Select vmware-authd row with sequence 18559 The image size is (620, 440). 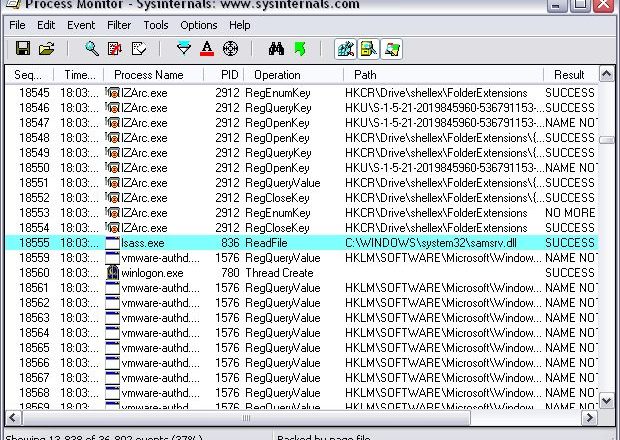[x=302, y=258]
